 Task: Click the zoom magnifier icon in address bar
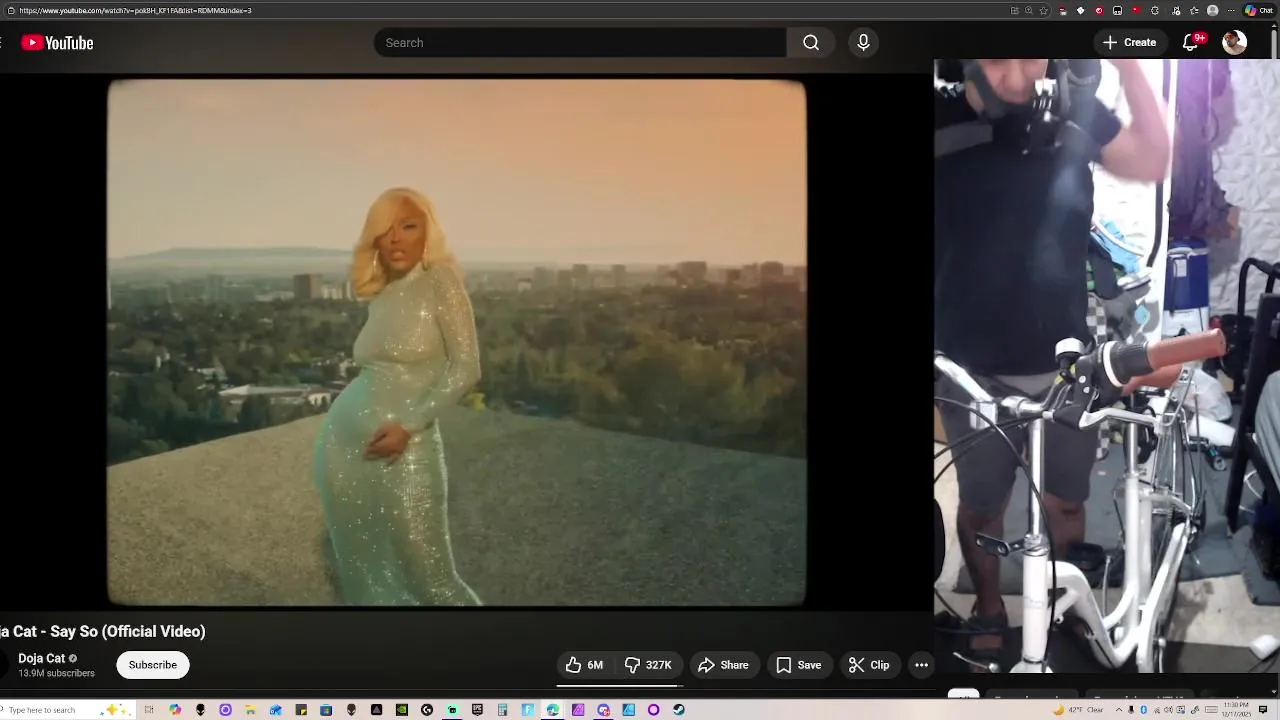[1028, 10]
